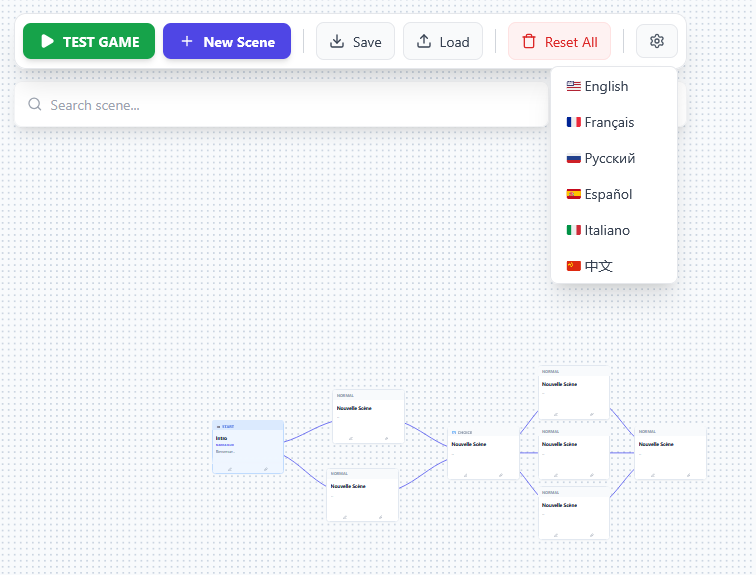
Task: Click the brush icon on CHOICE node
Action: tap(501, 475)
